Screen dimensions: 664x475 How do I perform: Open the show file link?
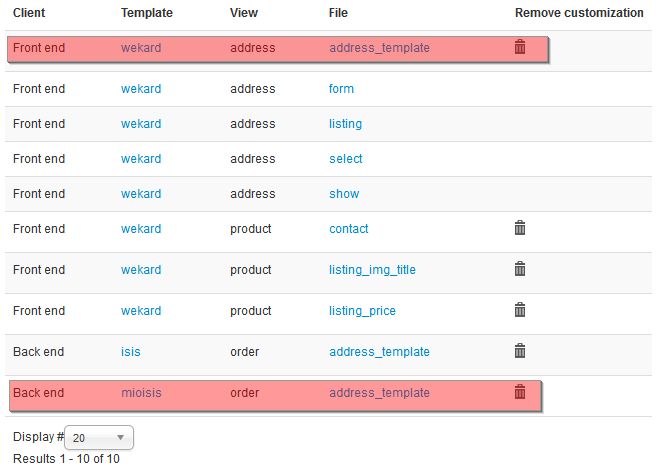(344, 194)
